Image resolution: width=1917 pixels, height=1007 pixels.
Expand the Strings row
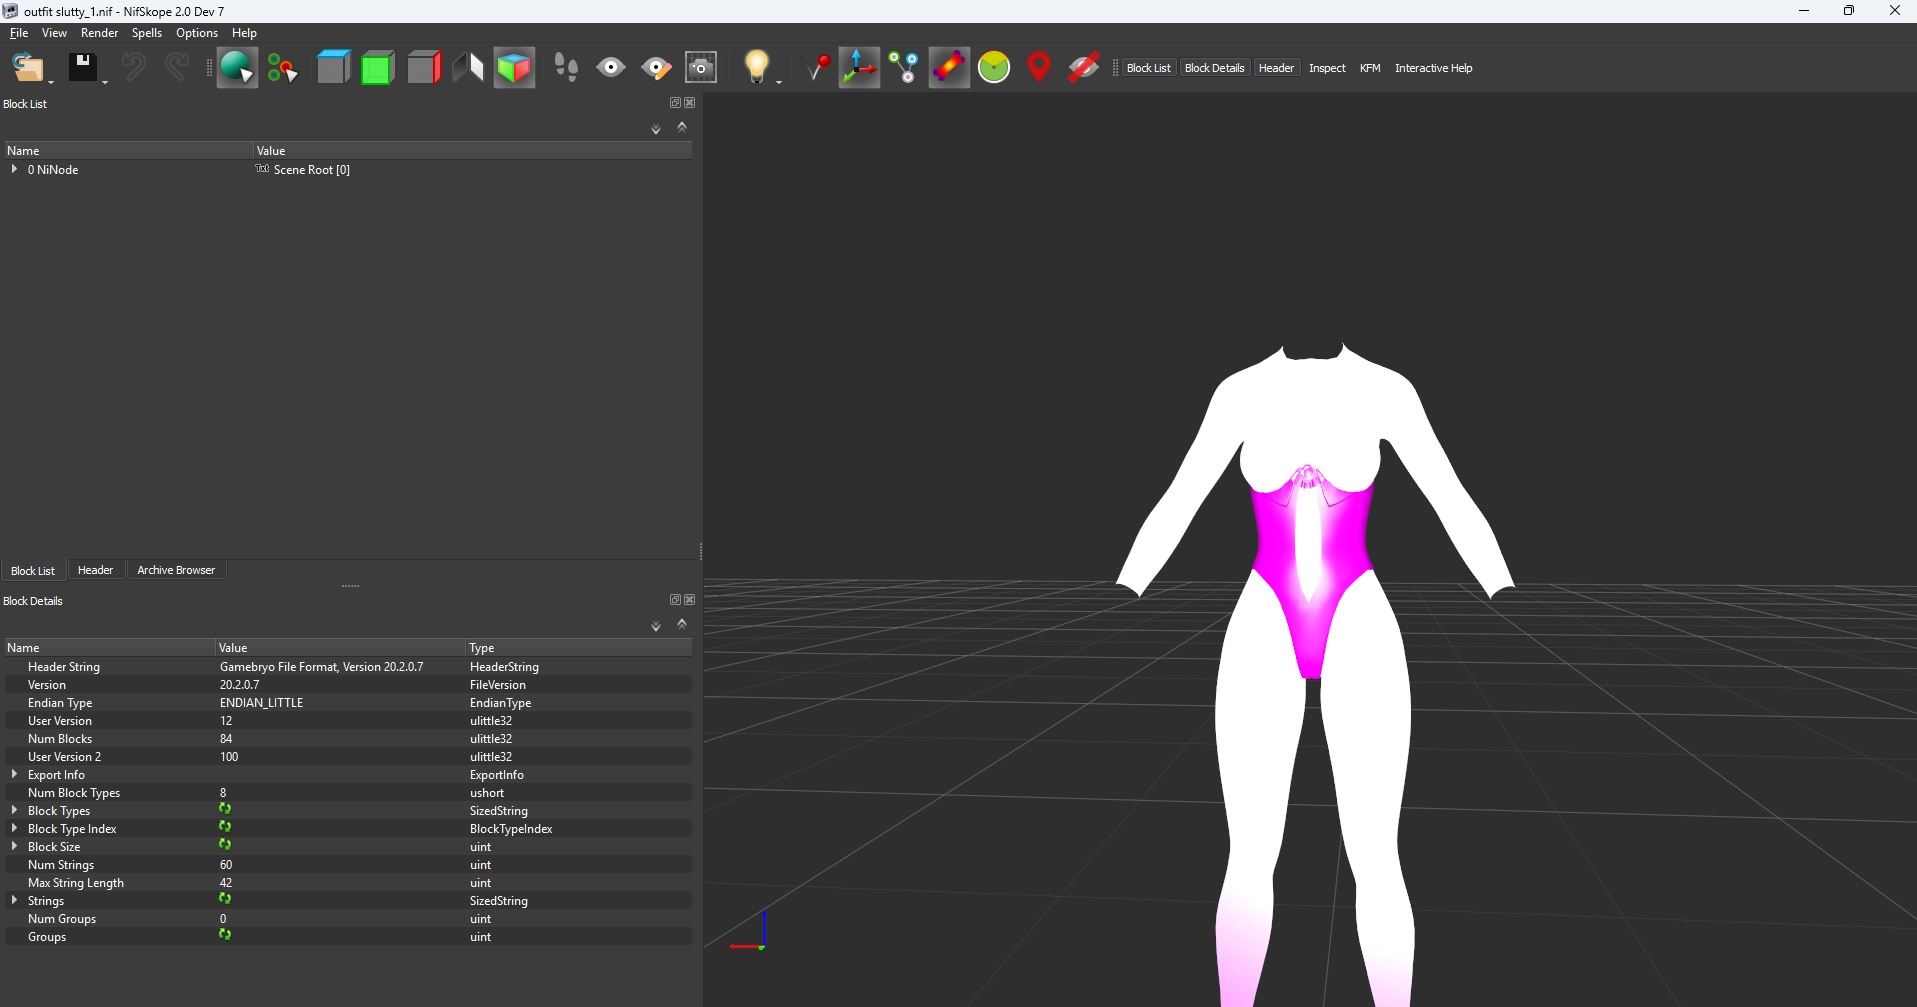(x=14, y=901)
